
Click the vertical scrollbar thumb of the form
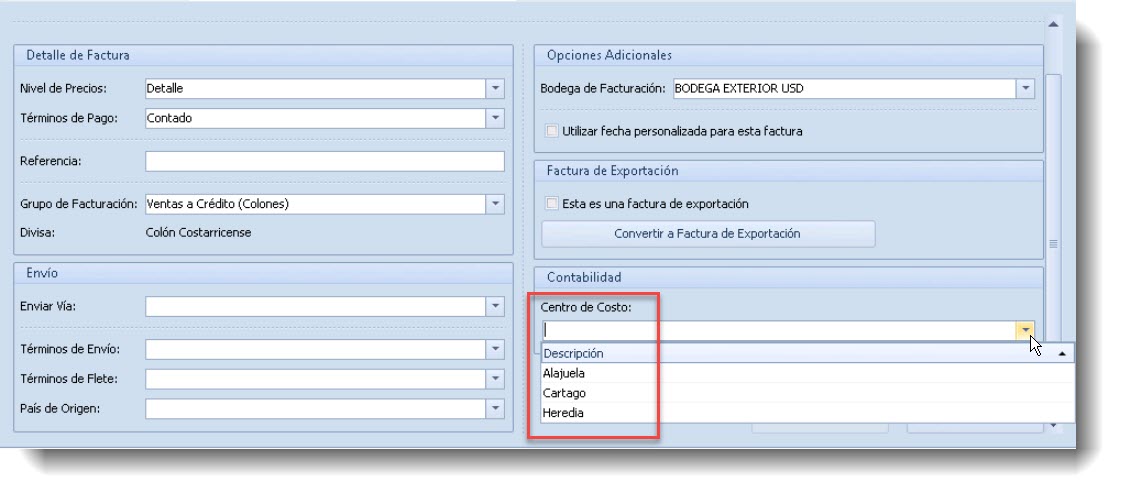(1053, 243)
